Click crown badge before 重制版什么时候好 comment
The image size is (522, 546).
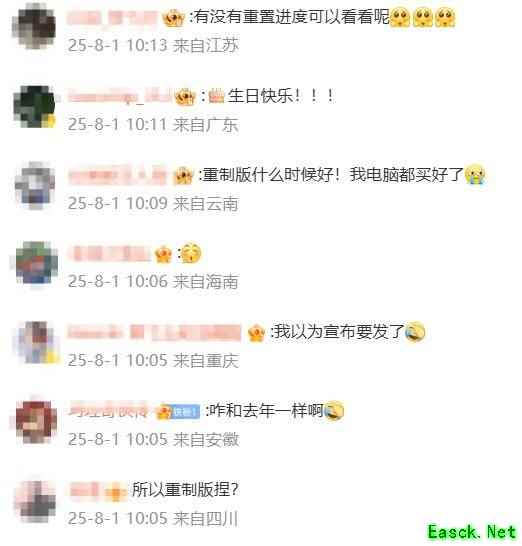coord(183,175)
